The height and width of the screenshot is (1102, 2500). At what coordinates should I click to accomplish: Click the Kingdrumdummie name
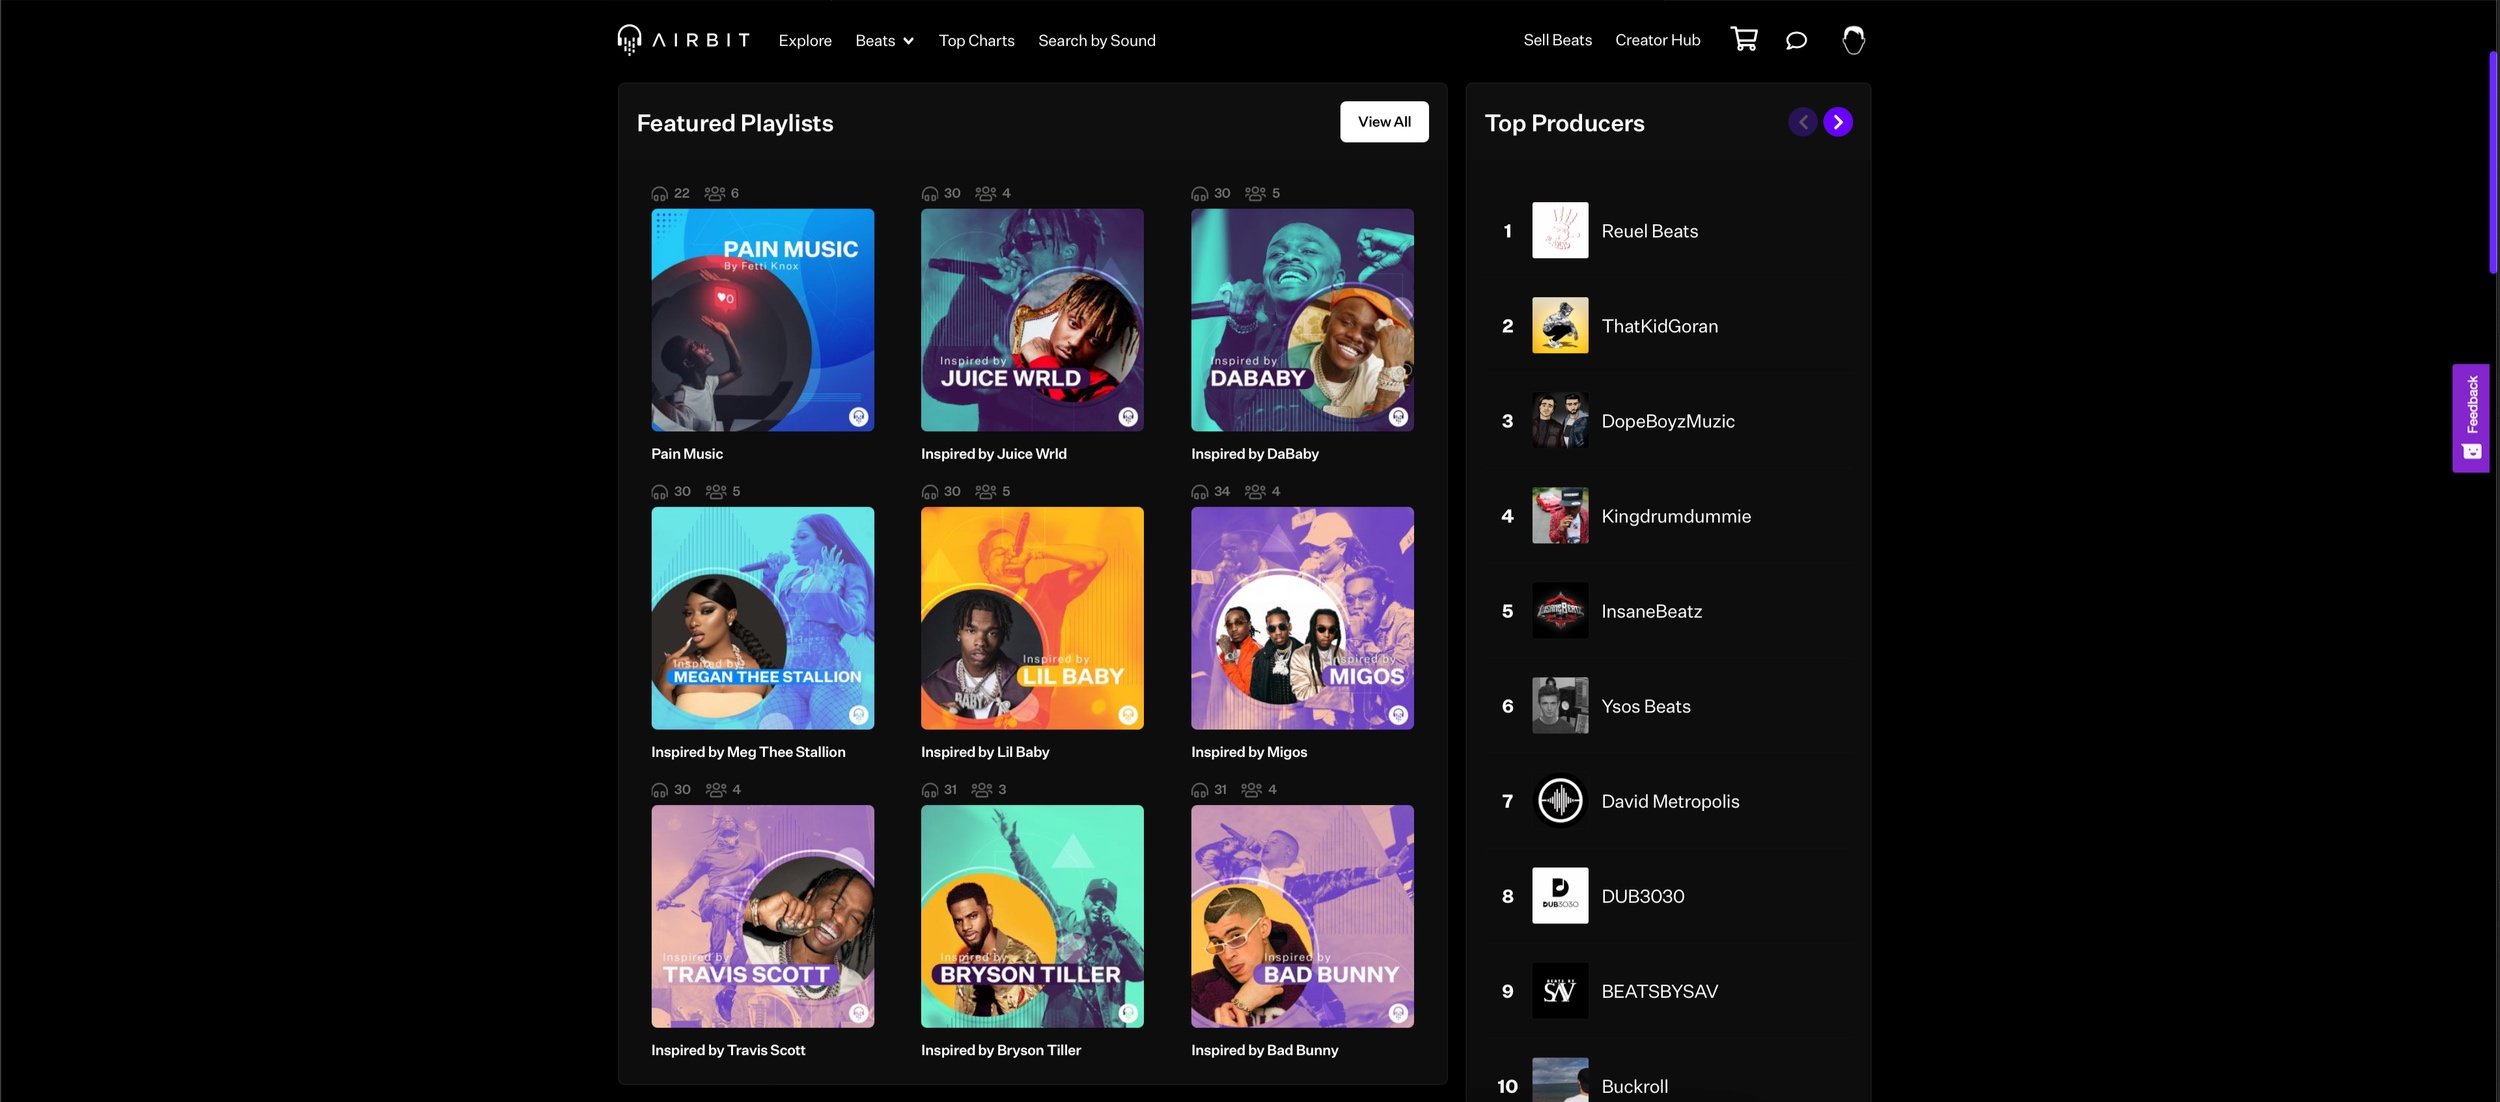tap(1676, 516)
